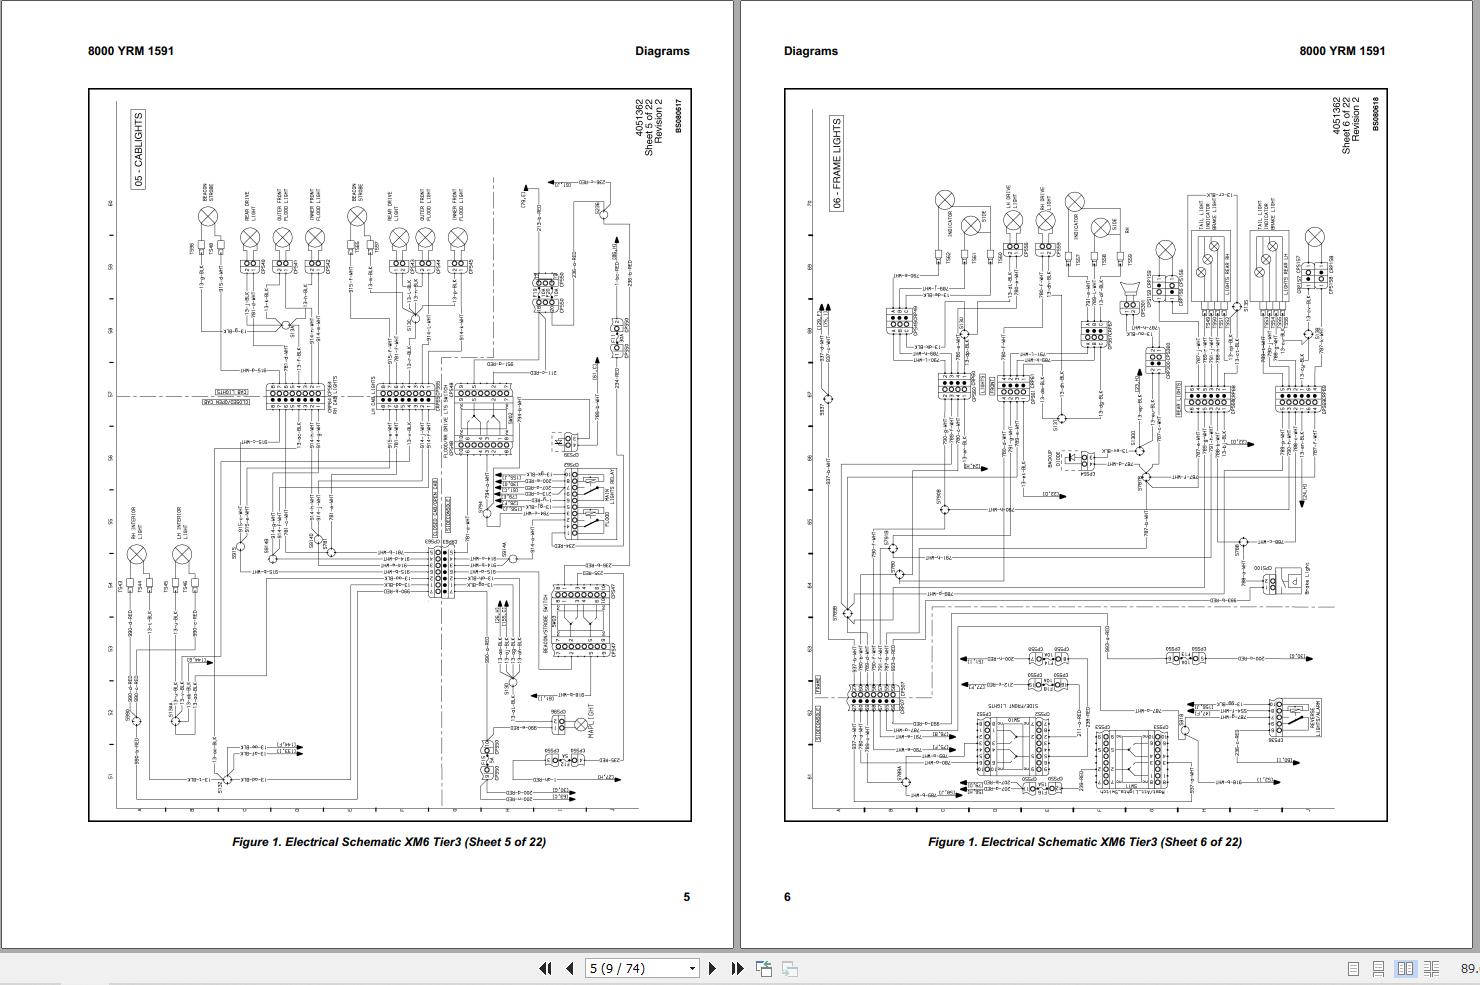Click the greyed-out next view button
Screen dimensions: 1480x985
coord(790,968)
